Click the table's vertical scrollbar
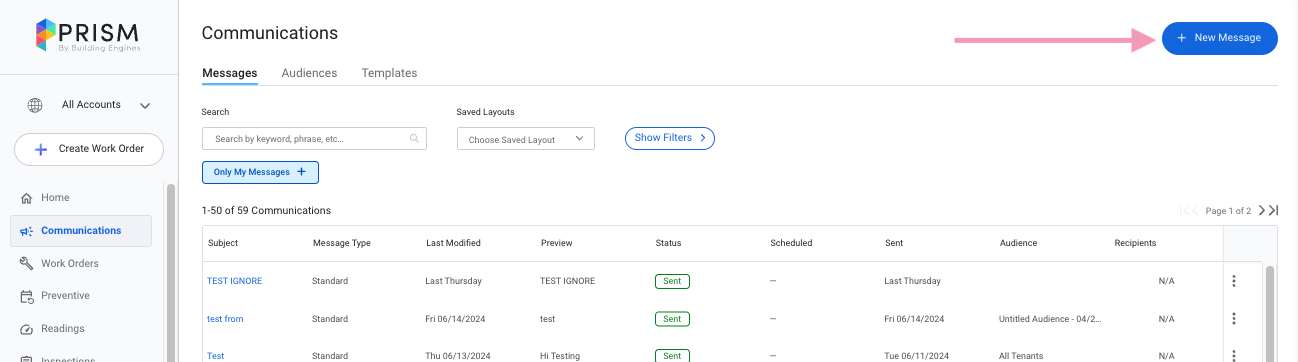1298x362 pixels. click(1270, 312)
